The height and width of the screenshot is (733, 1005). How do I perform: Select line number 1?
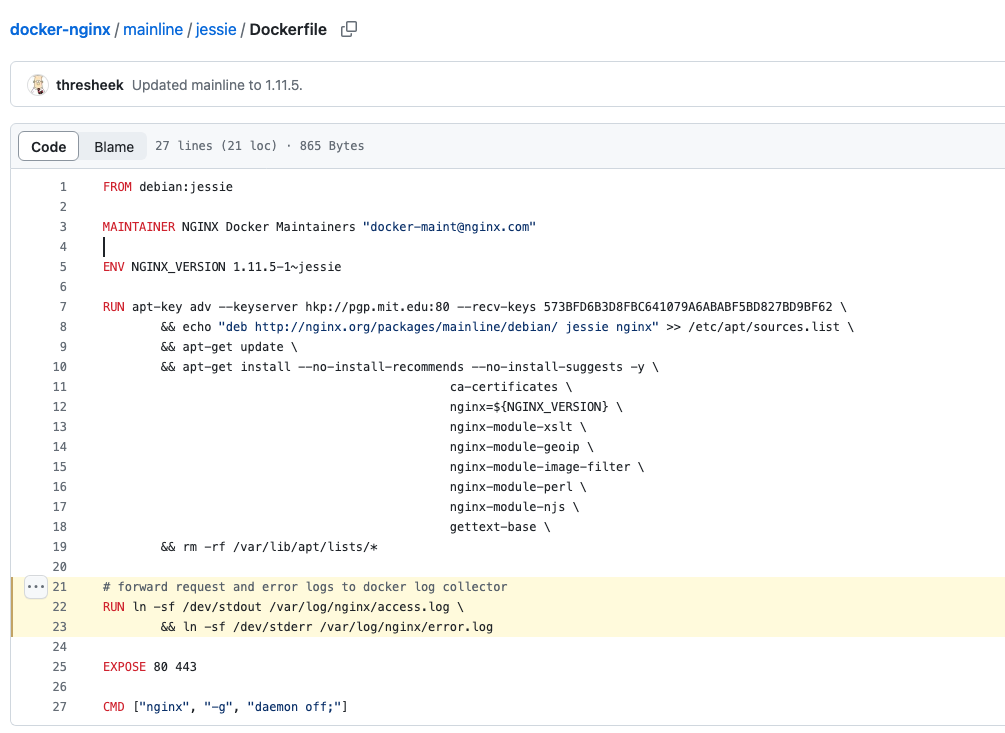pos(63,187)
